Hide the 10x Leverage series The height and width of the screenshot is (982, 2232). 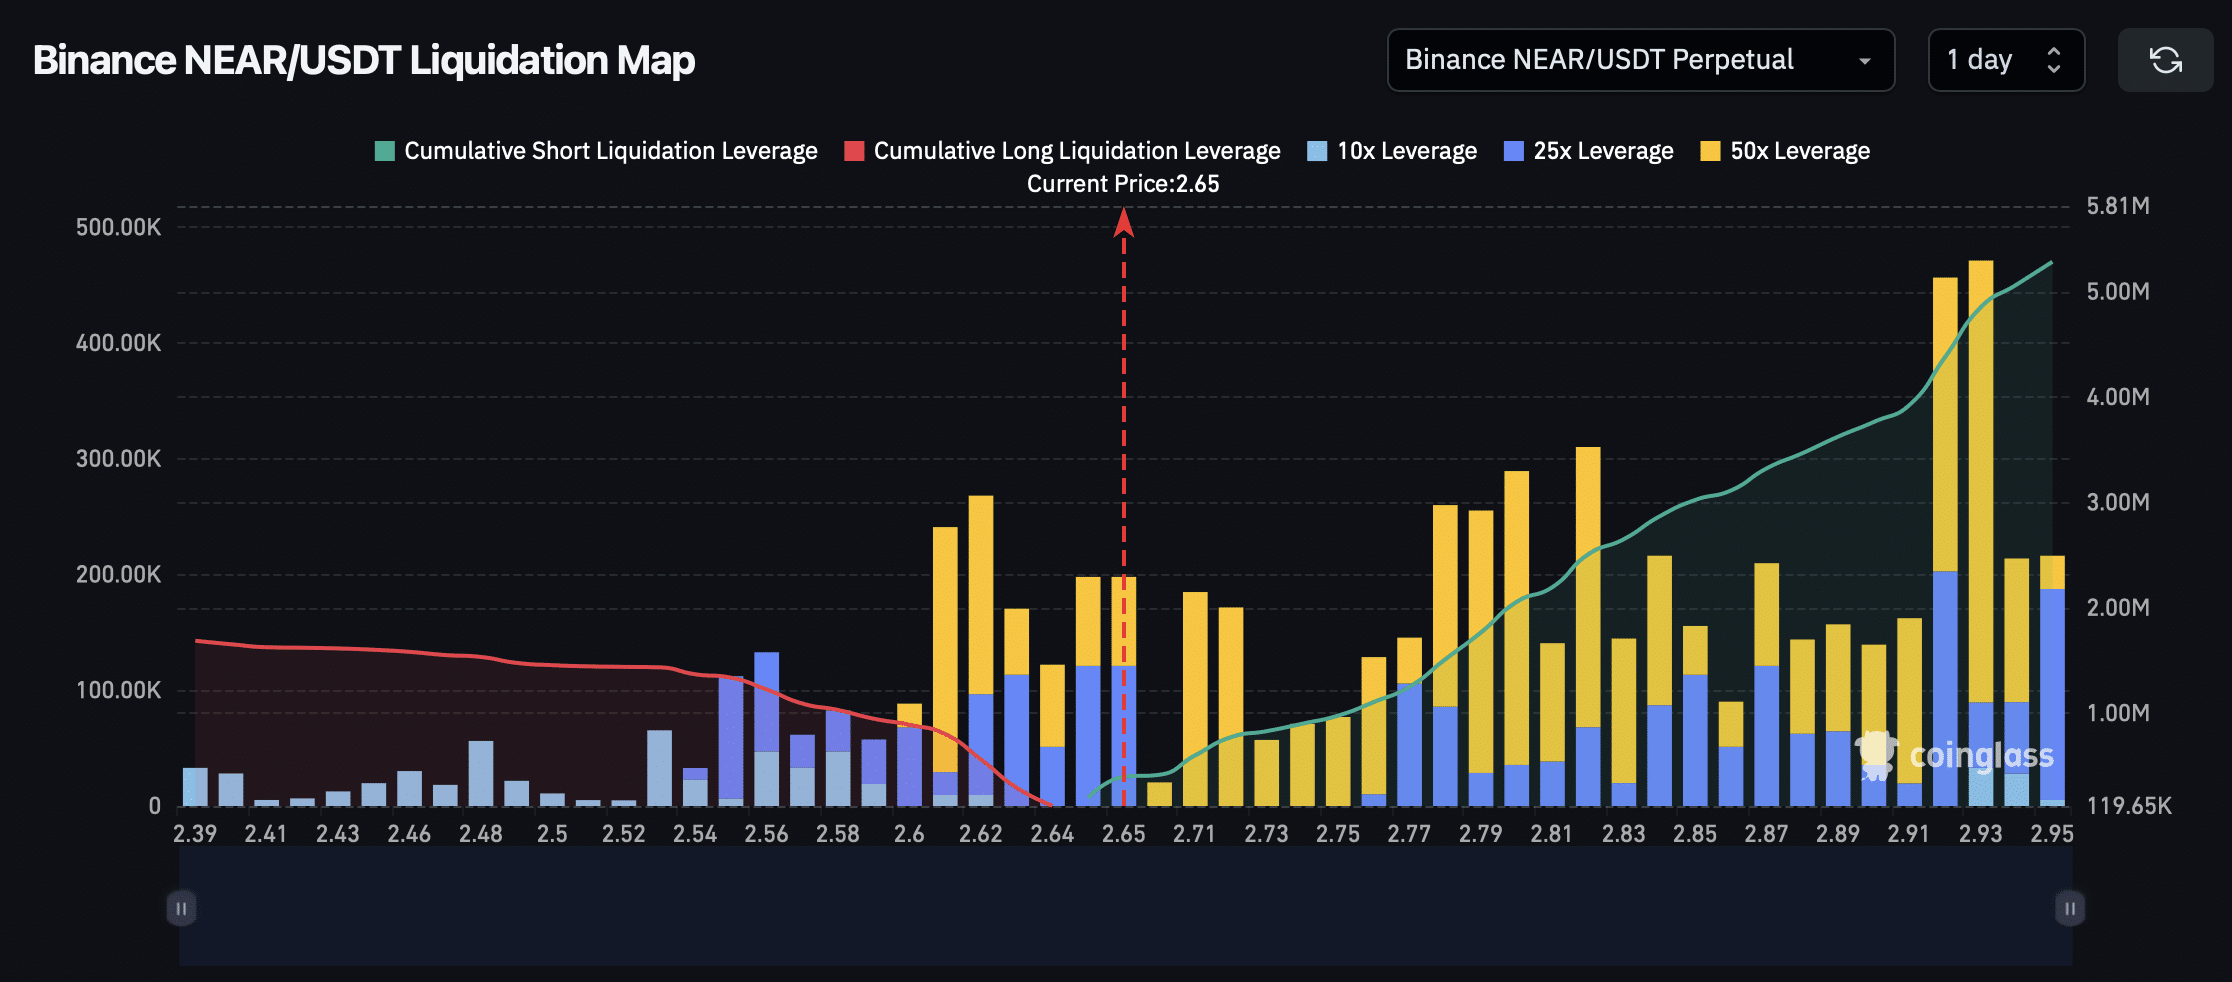tap(1406, 151)
